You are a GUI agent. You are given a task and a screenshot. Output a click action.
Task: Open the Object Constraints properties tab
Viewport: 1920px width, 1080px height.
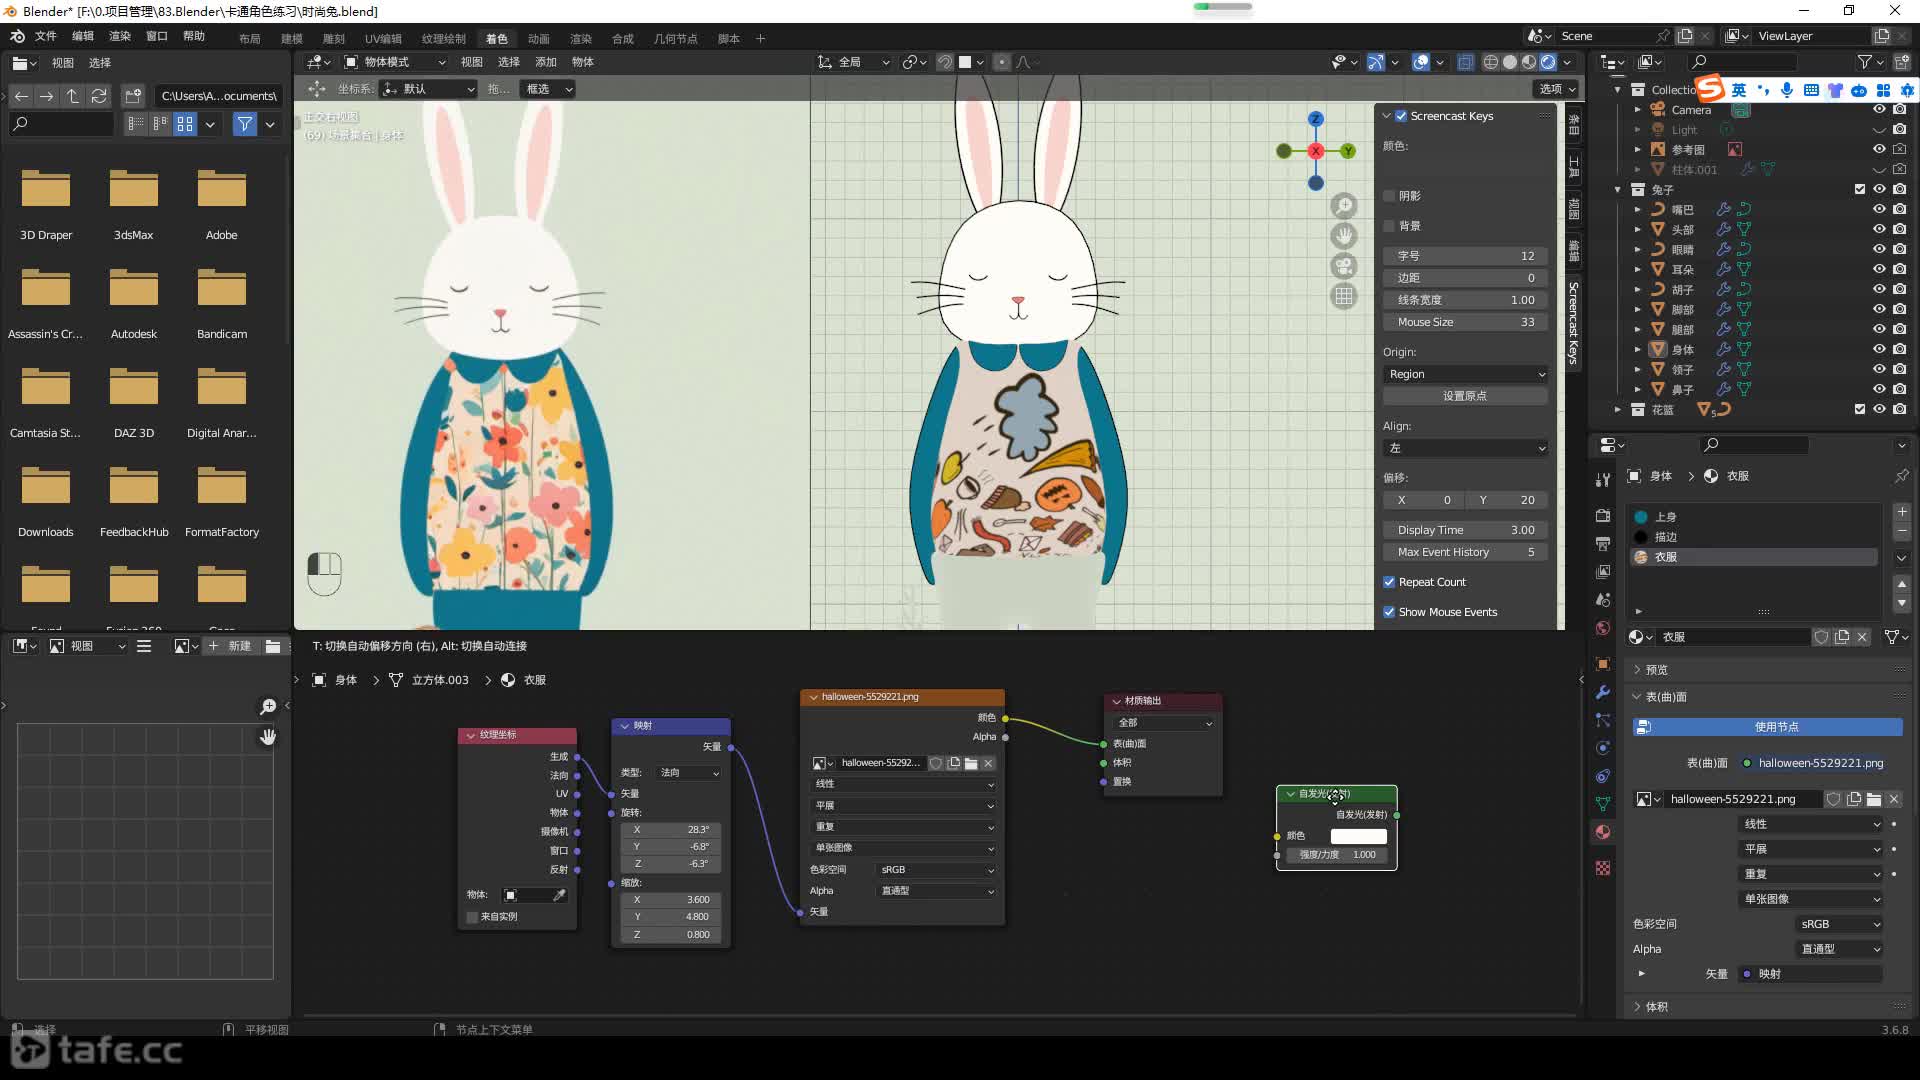pos(1603,776)
